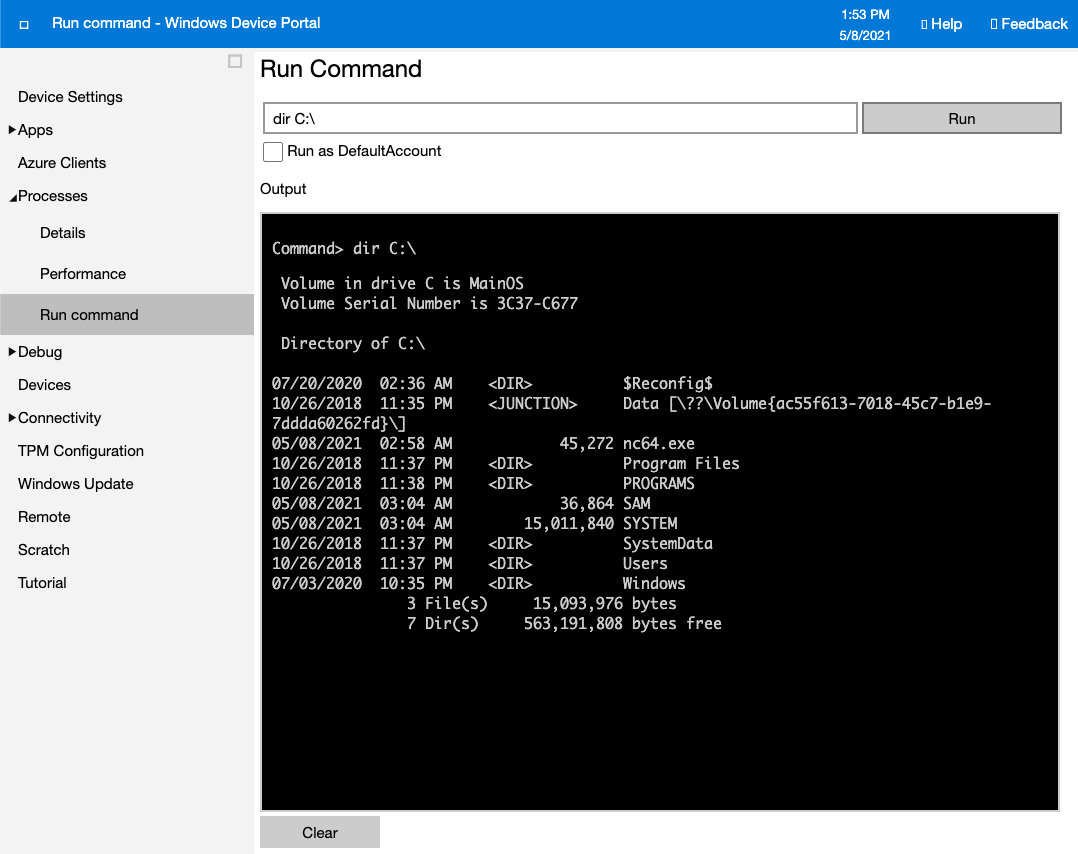The image size is (1078, 854).
Task: Go to Azure Clients page
Action: tap(62, 163)
